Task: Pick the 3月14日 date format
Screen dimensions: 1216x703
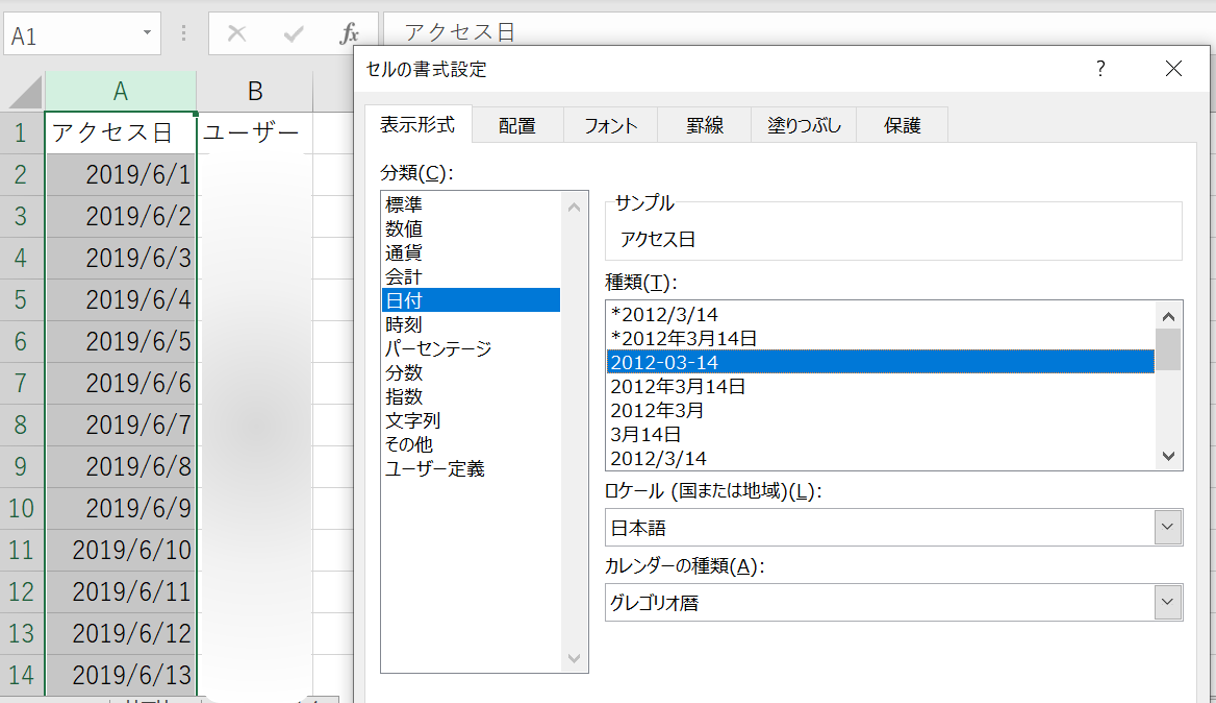Action: click(646, 435)
